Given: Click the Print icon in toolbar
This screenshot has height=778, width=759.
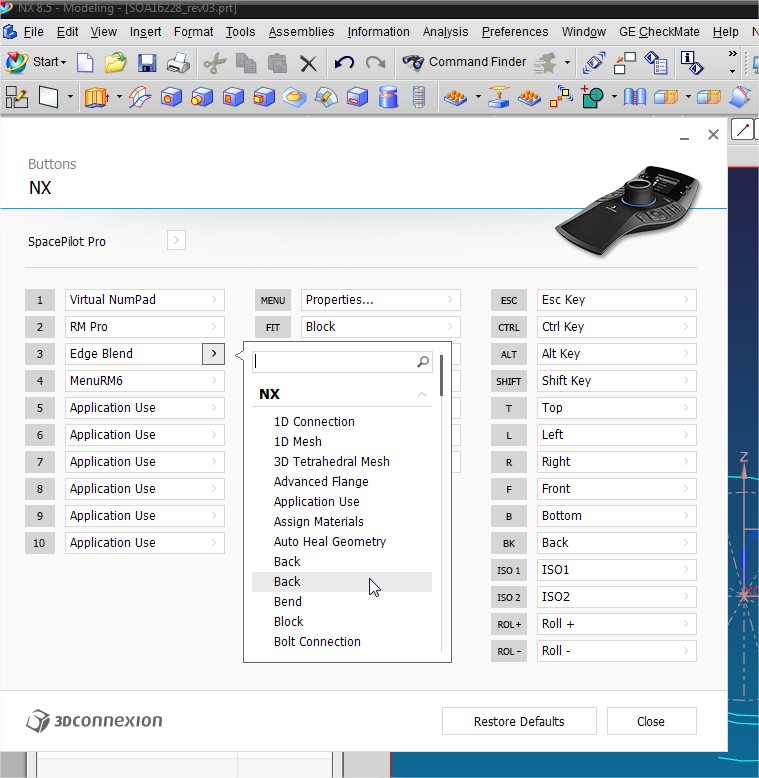Looking at the screenshot, I should pos(178,63).
